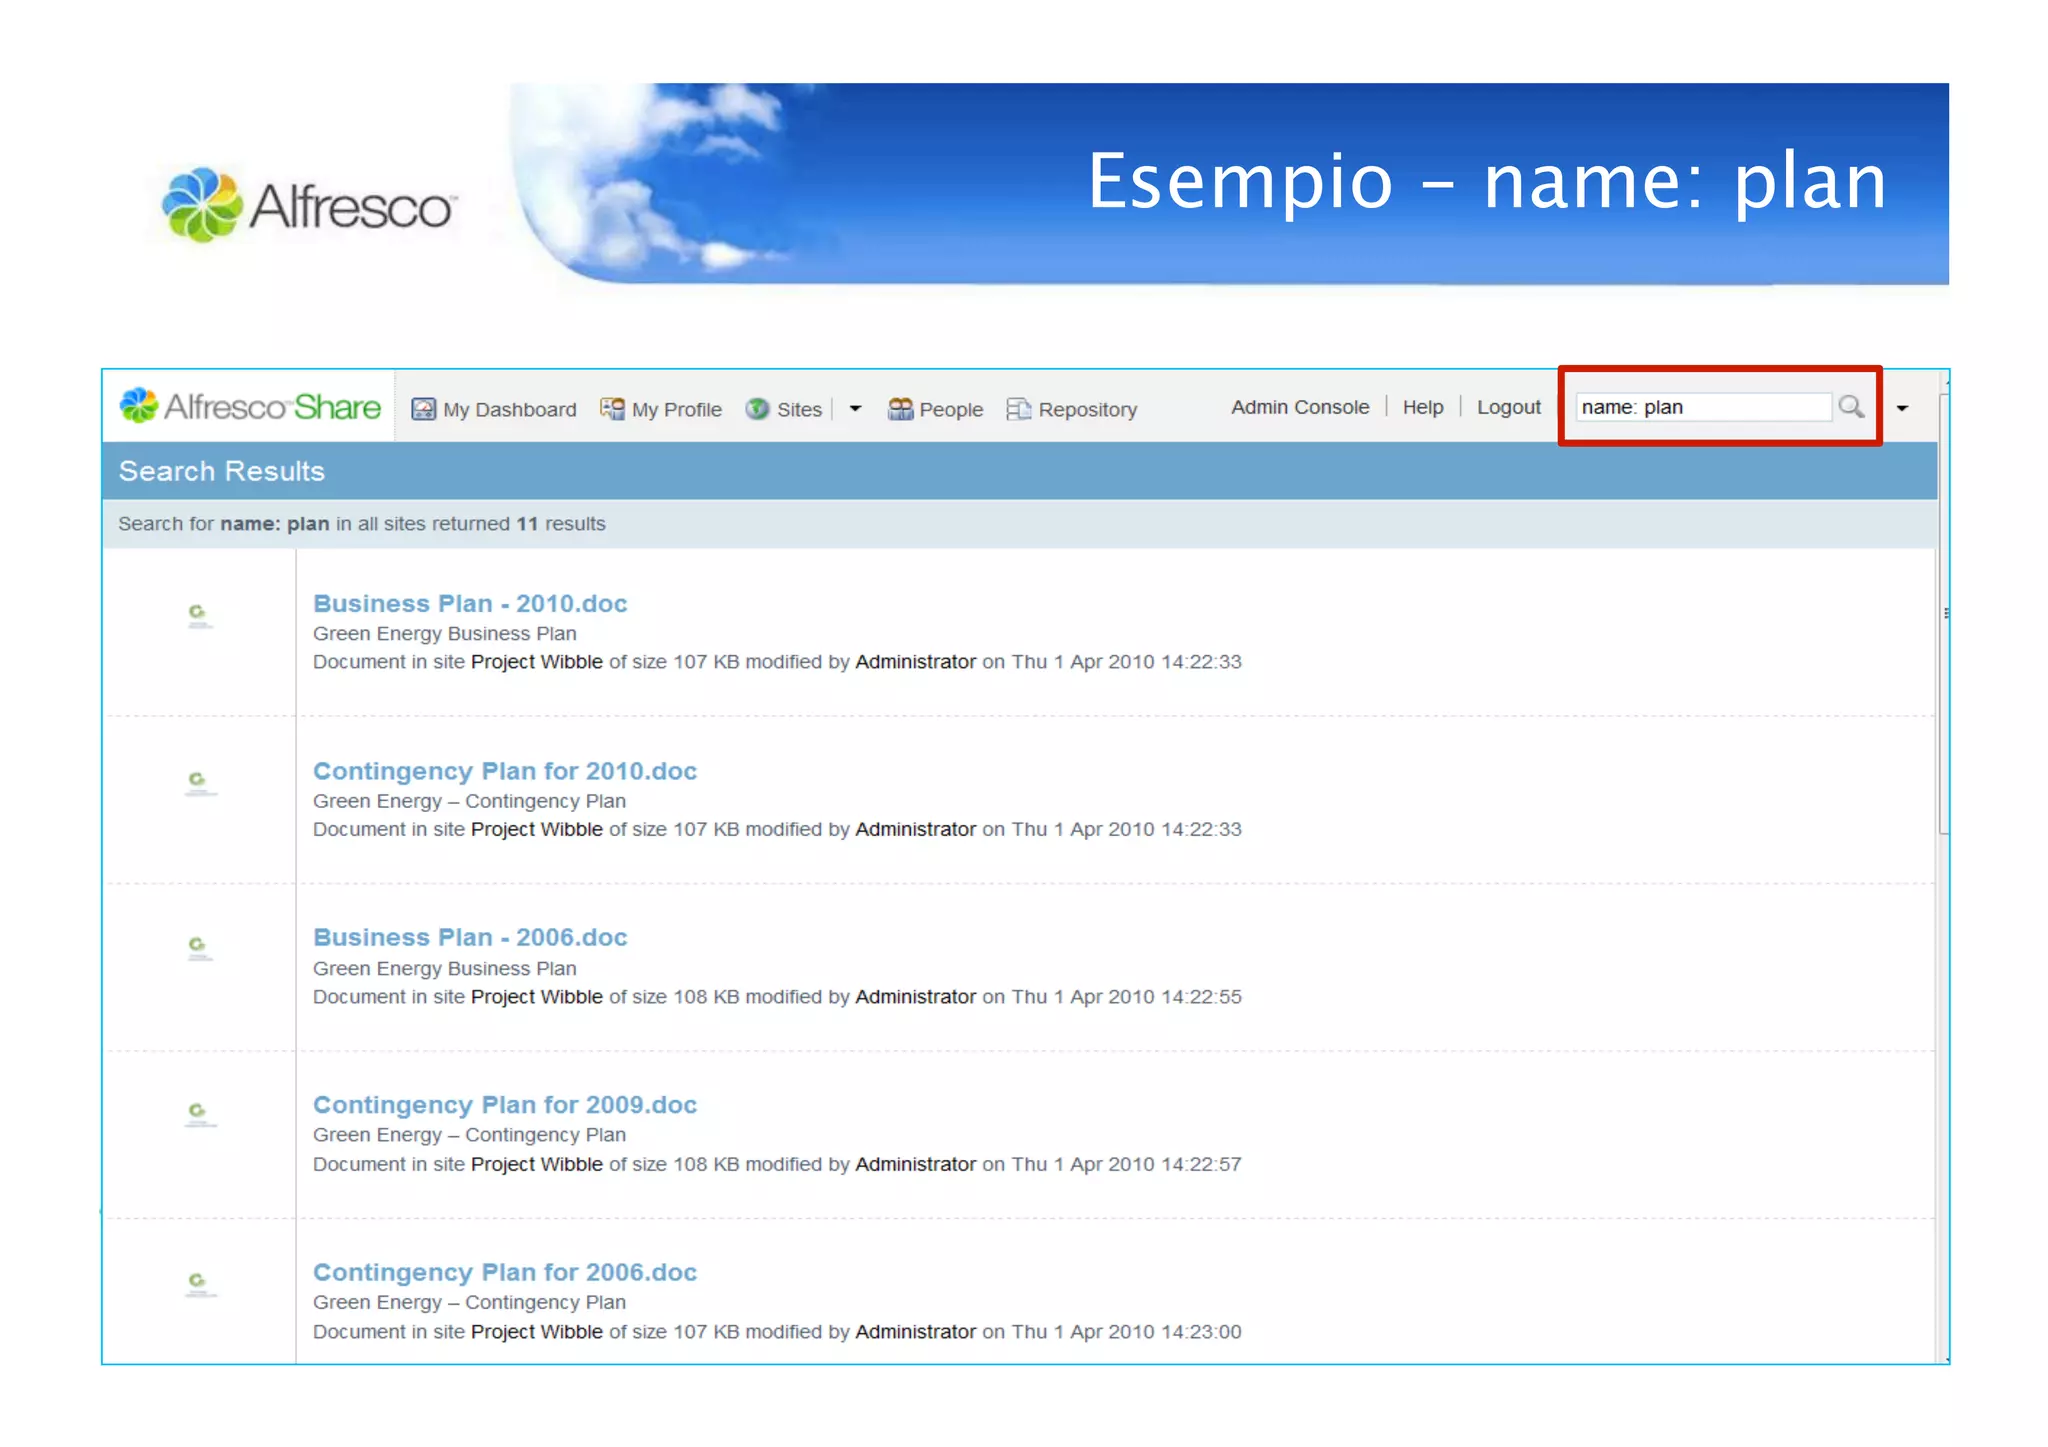Screen dimensions: 2048x1447
Task: Open the Admin Console
Action: [x=1300, y=407]
